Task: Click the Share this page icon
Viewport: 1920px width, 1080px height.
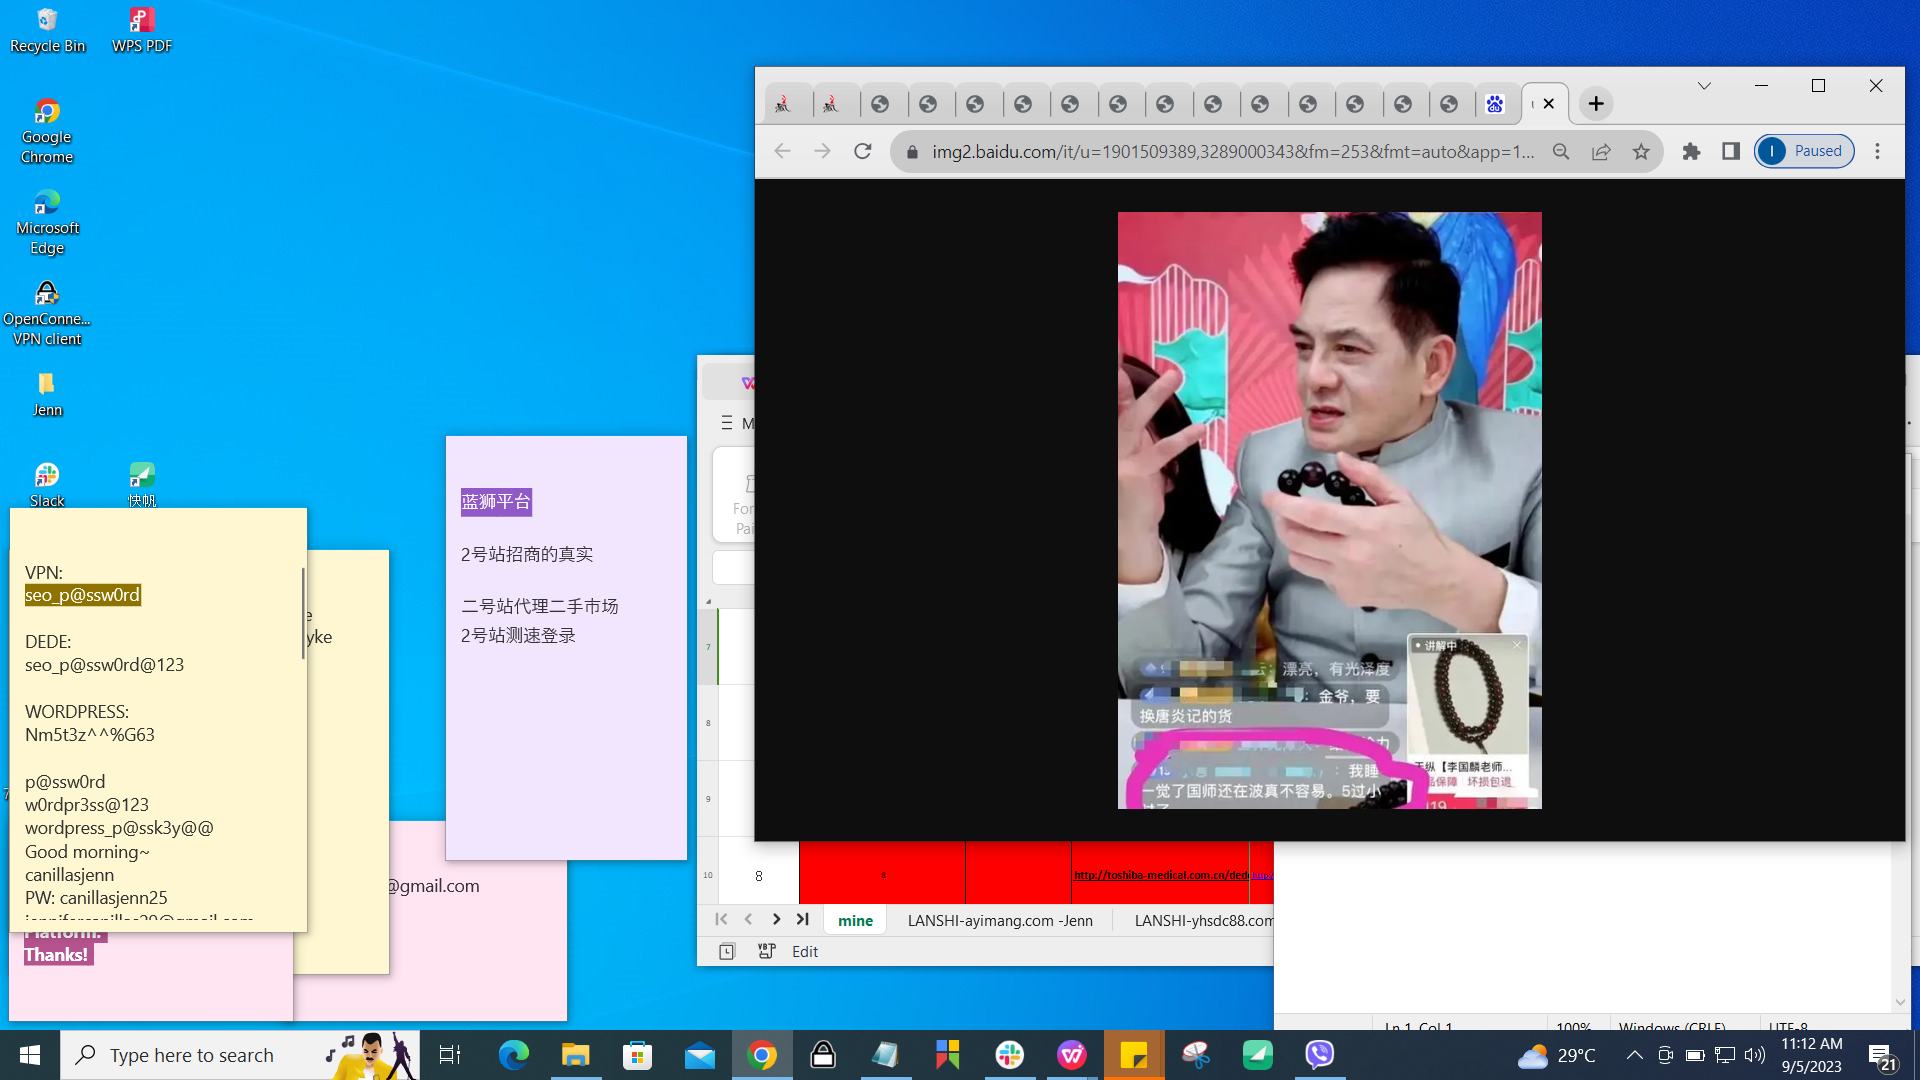Action: point(1601,151)
